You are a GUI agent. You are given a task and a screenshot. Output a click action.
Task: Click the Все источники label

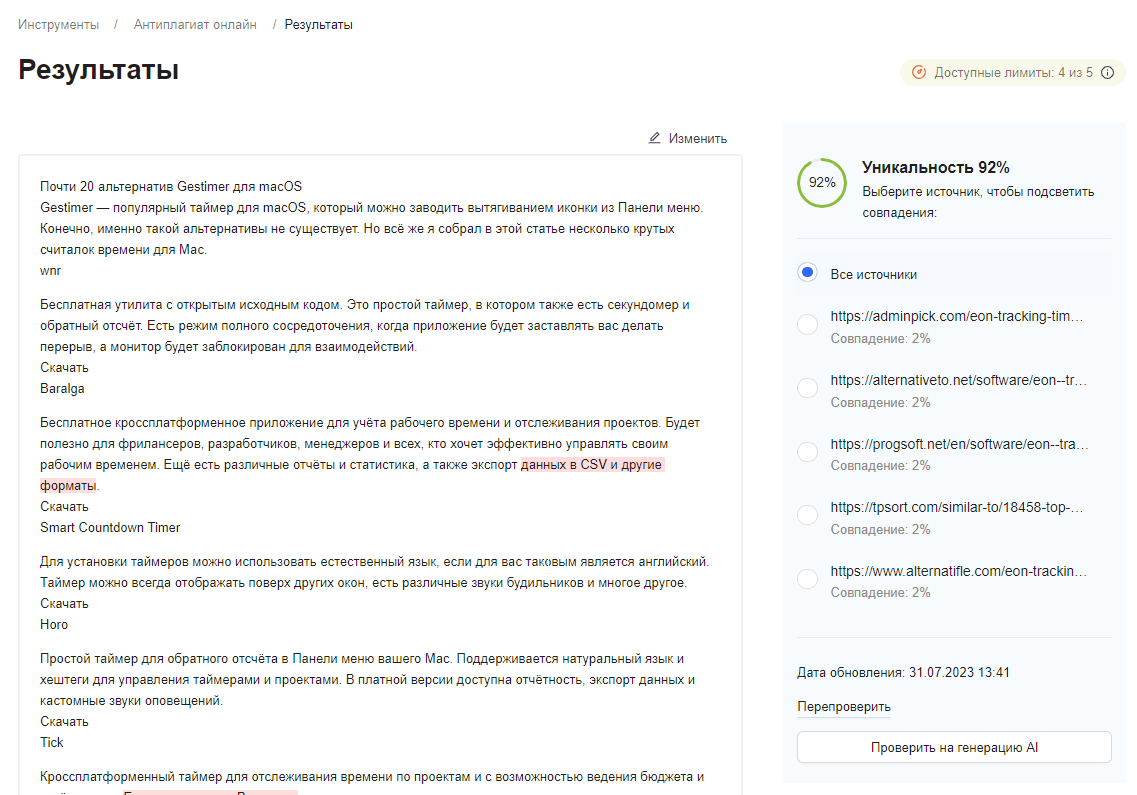[x=874, y=274]
